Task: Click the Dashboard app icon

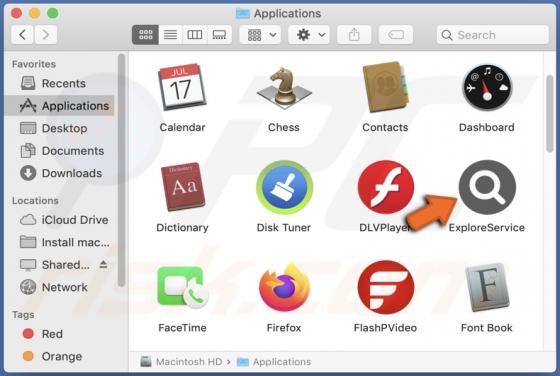Action: [487, 87]
